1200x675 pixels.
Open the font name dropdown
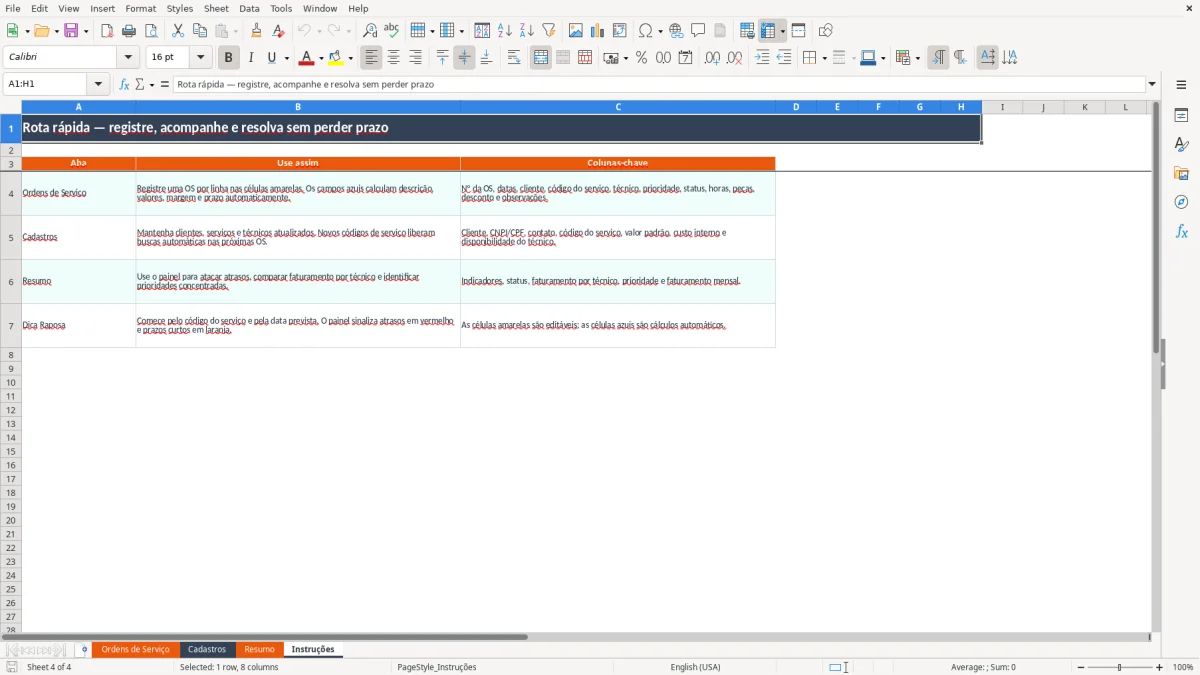click(128, 58)
